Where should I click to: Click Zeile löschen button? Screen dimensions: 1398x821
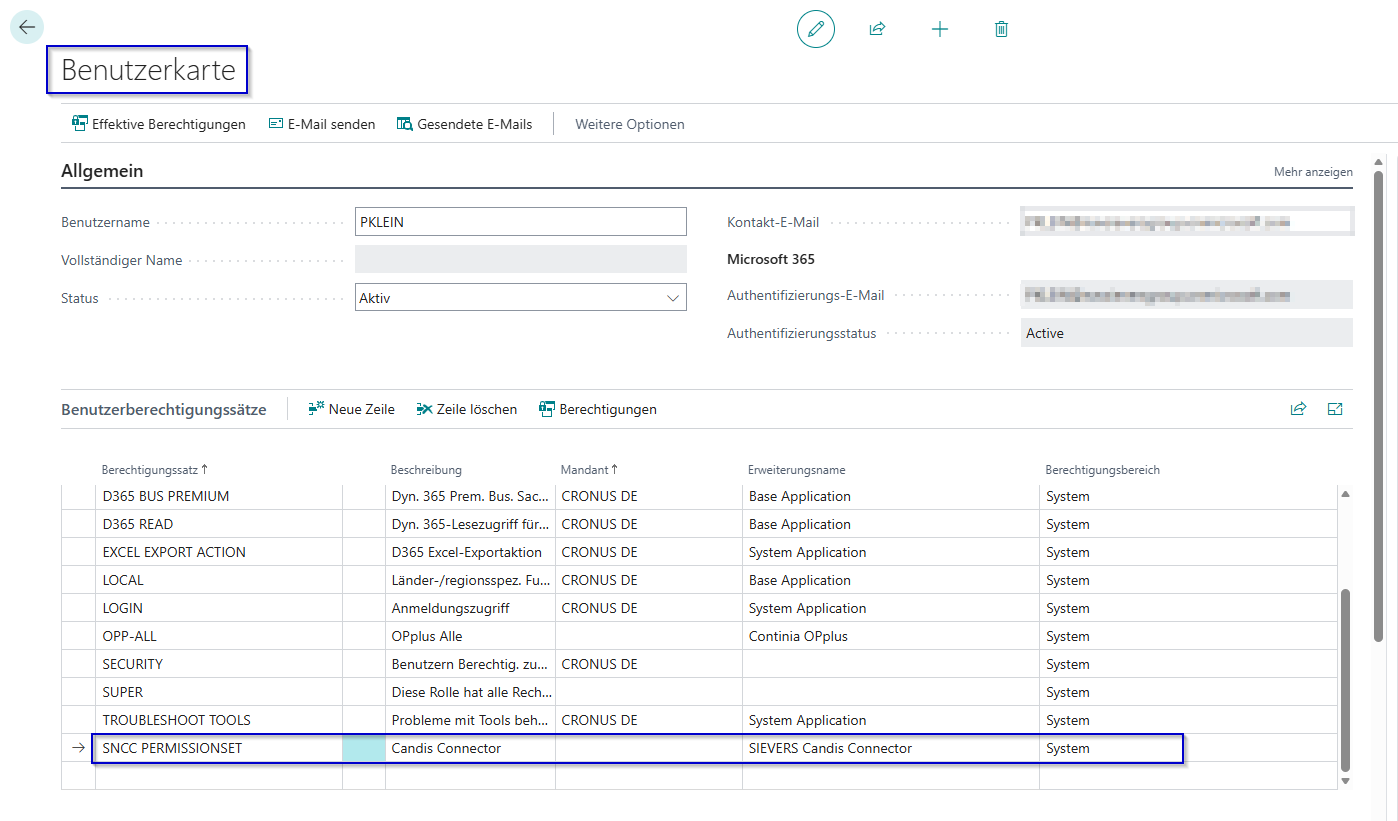[466, 409]
